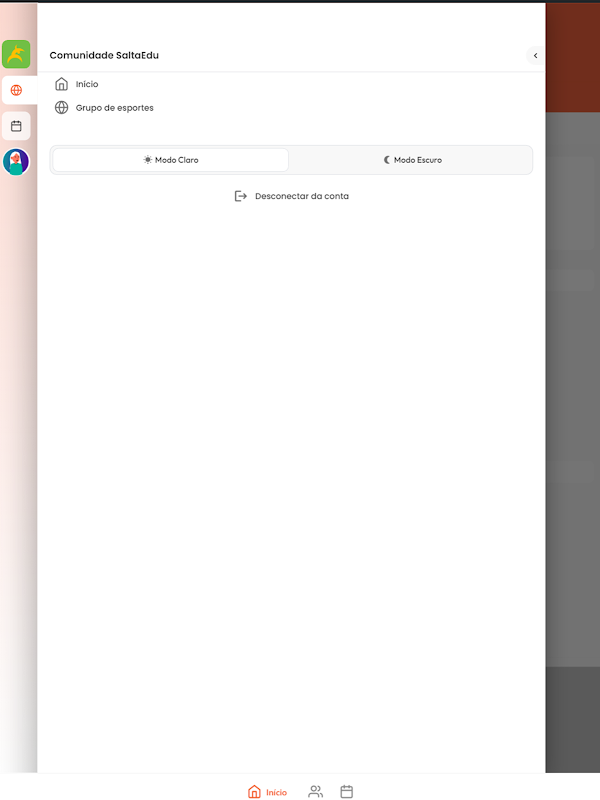Collapse the community panel with the chevron
The image size is (600, 800).
point(535,55)
